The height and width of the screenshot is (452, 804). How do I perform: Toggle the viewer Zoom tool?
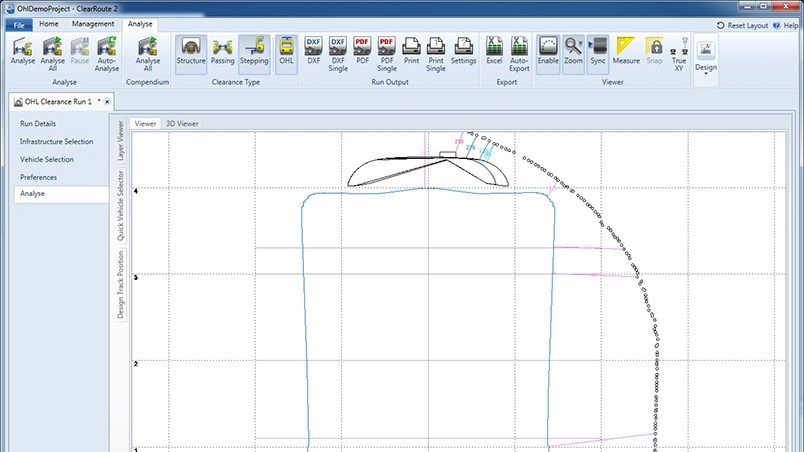[573, 54]
